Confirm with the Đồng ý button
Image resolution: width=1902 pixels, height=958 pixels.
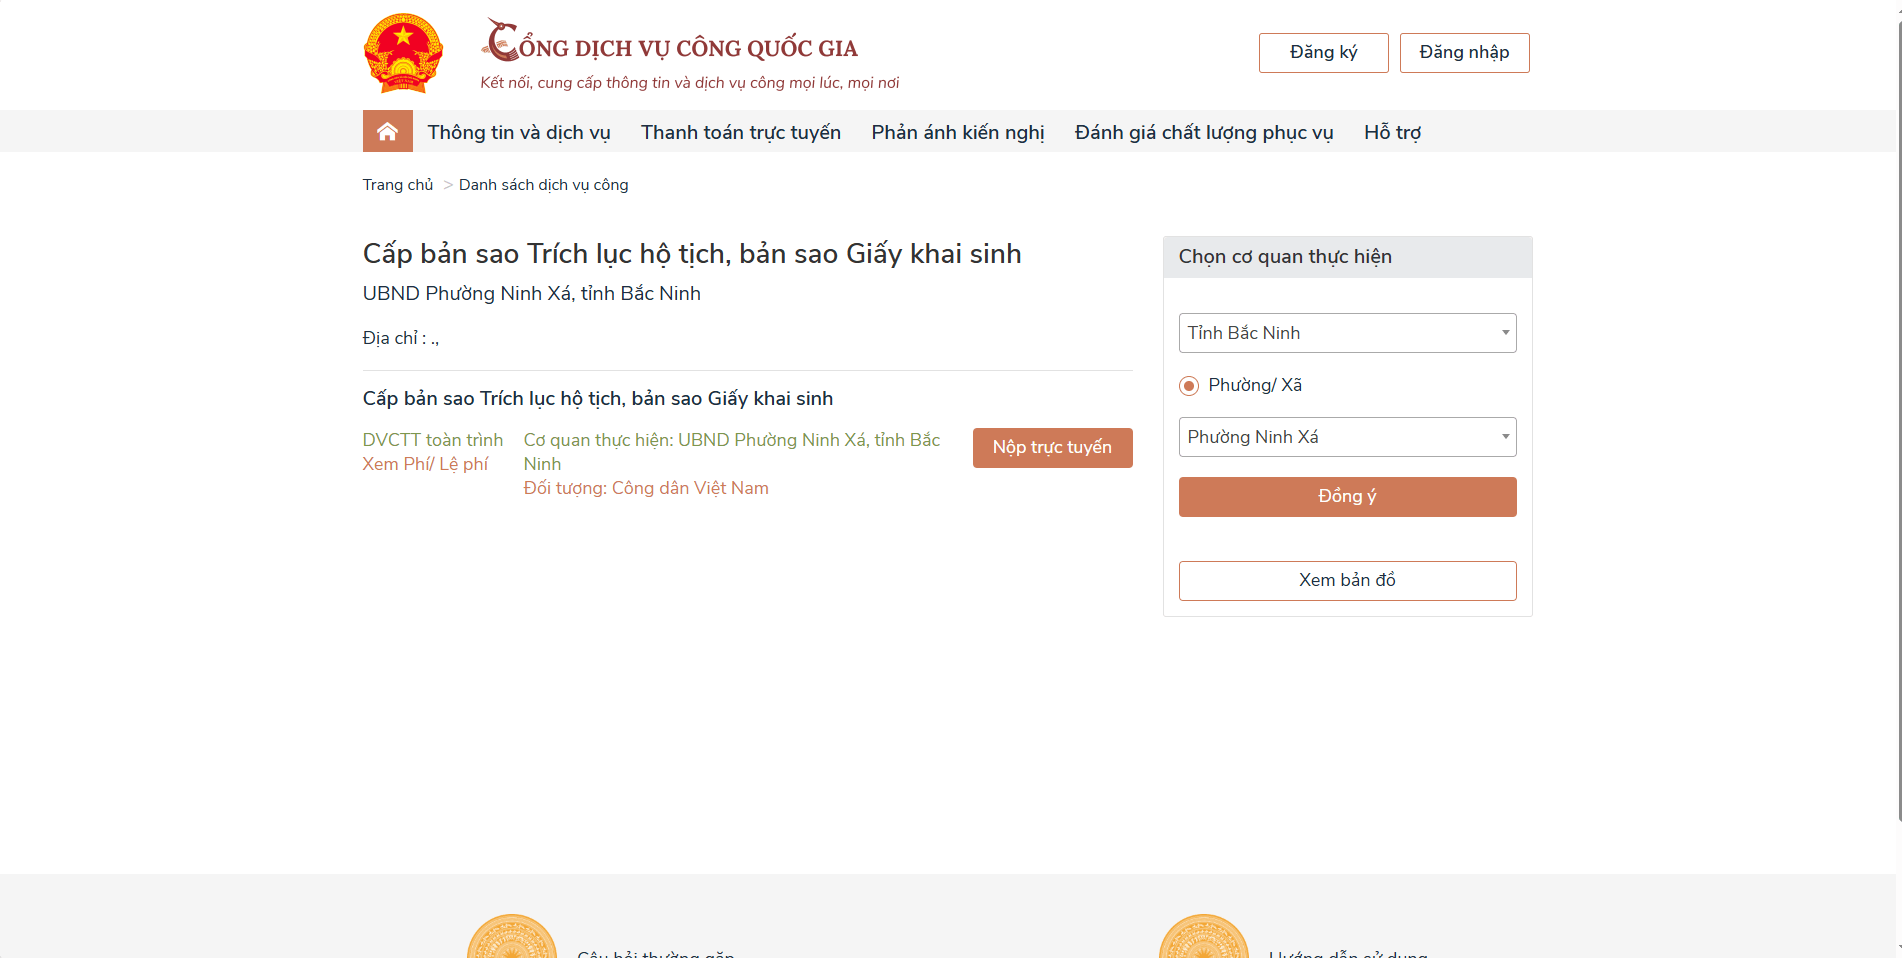click(x=1347, y=497)
